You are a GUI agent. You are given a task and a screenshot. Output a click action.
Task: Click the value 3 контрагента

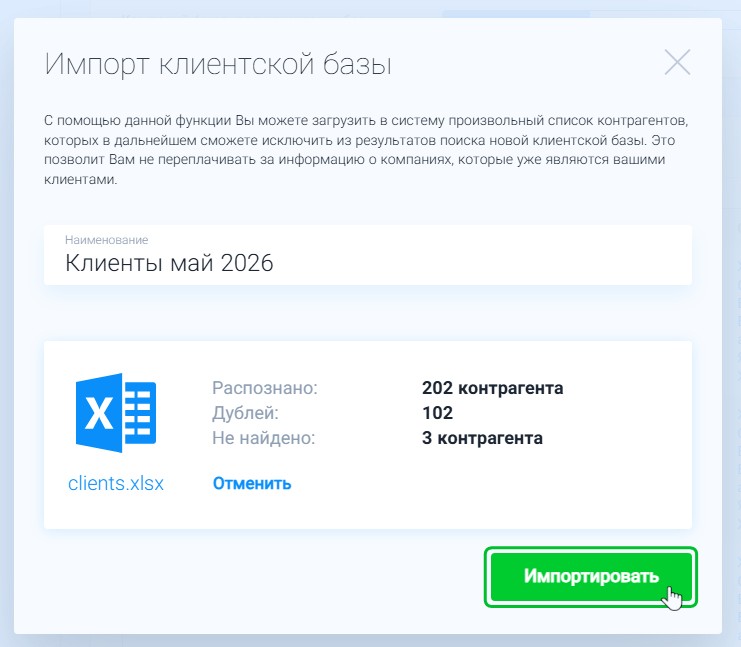coord(482,438)
